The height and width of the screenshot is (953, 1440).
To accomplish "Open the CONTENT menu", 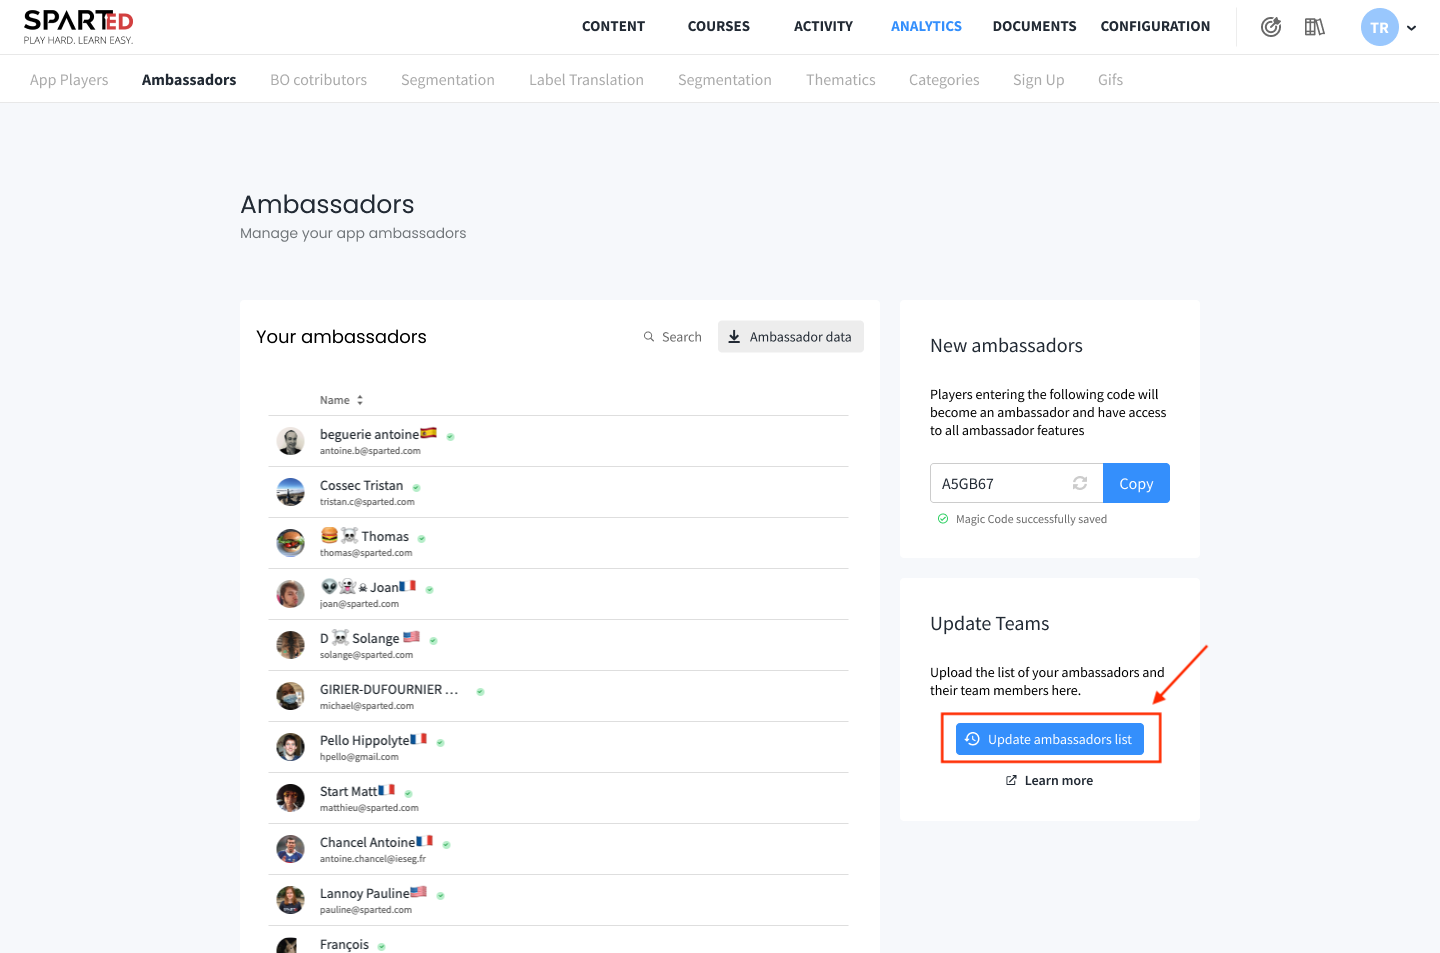I will 613,27.
